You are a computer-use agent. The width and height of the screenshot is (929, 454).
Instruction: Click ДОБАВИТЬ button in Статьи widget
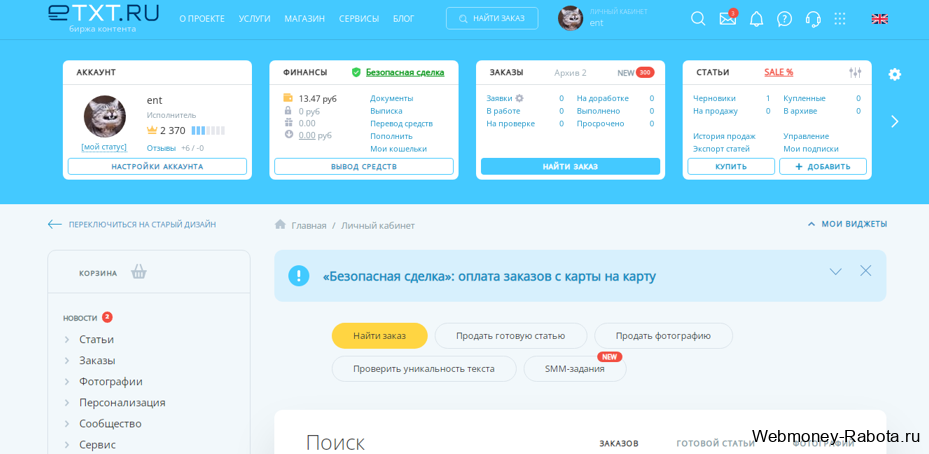(x=823, y=167)
